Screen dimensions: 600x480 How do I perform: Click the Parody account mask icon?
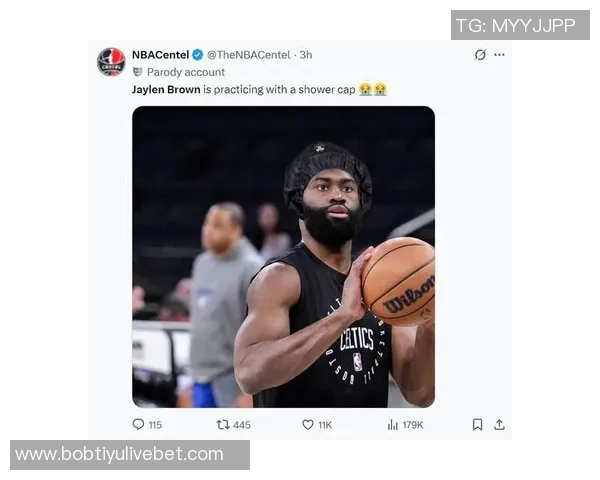pyautogui.click(x=137, y=72)
